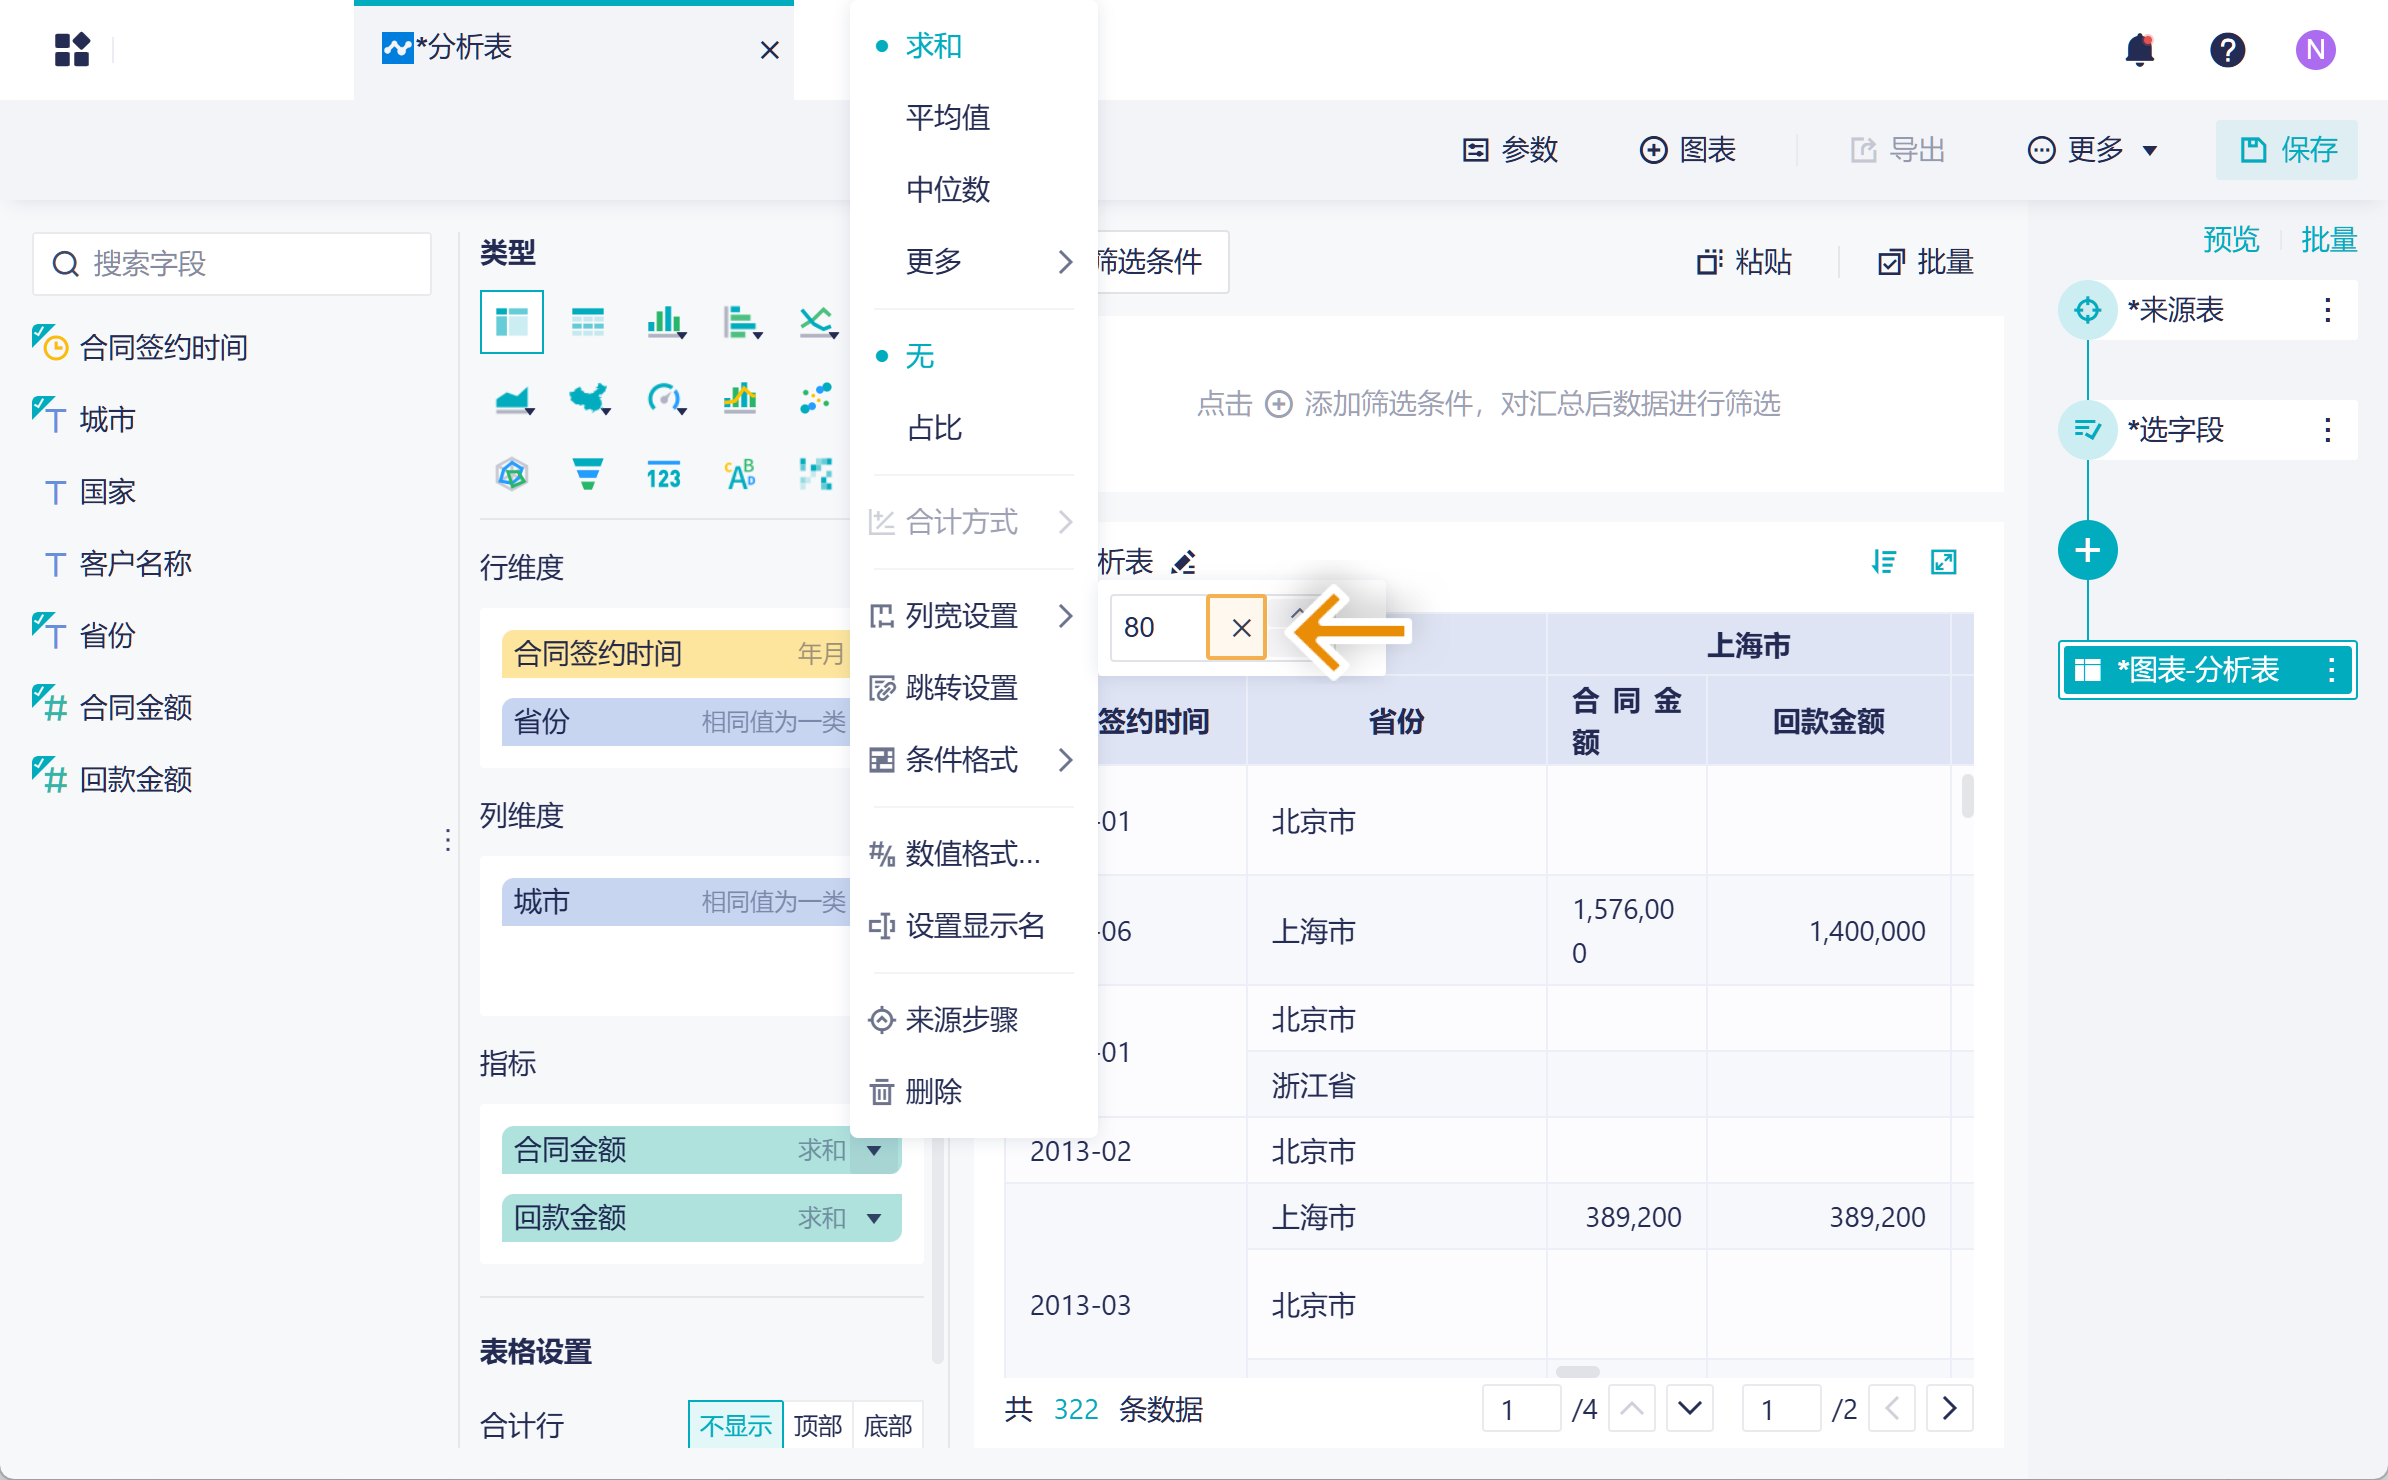Viewport: 2388px width, 1480px height.
Task: Click the add step plus button
Action: [2087, 550]
